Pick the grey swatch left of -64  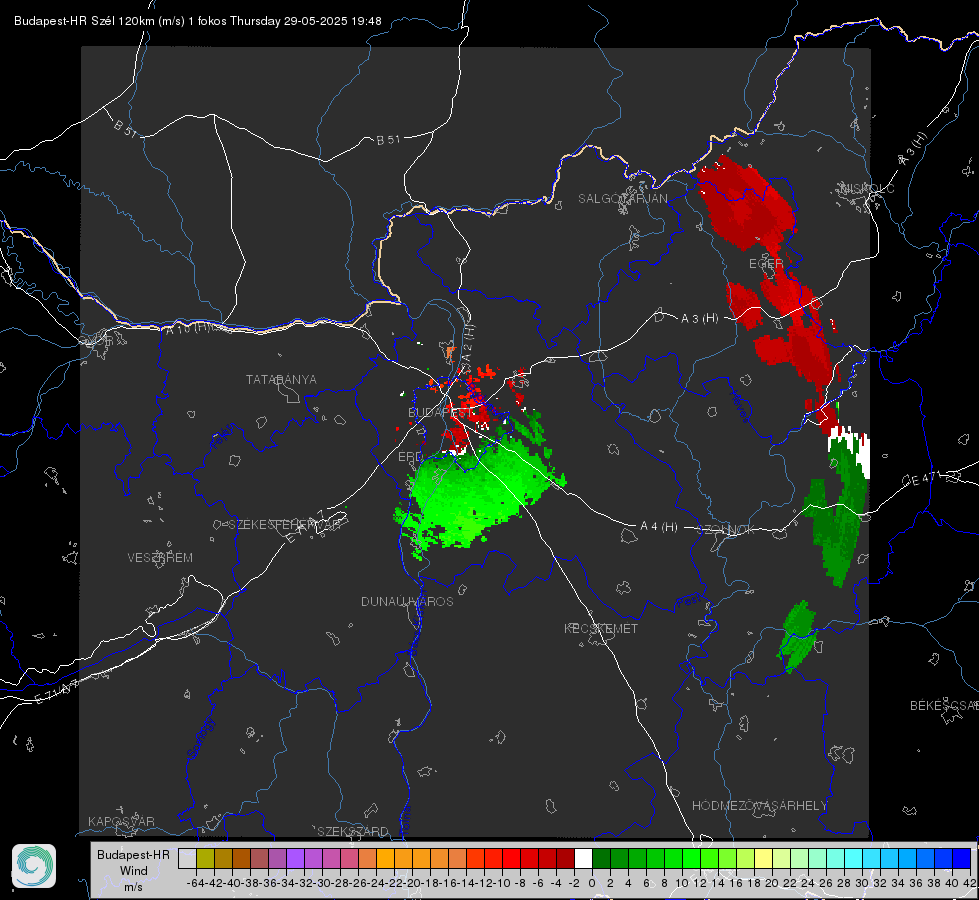click(x=187, y=858)
